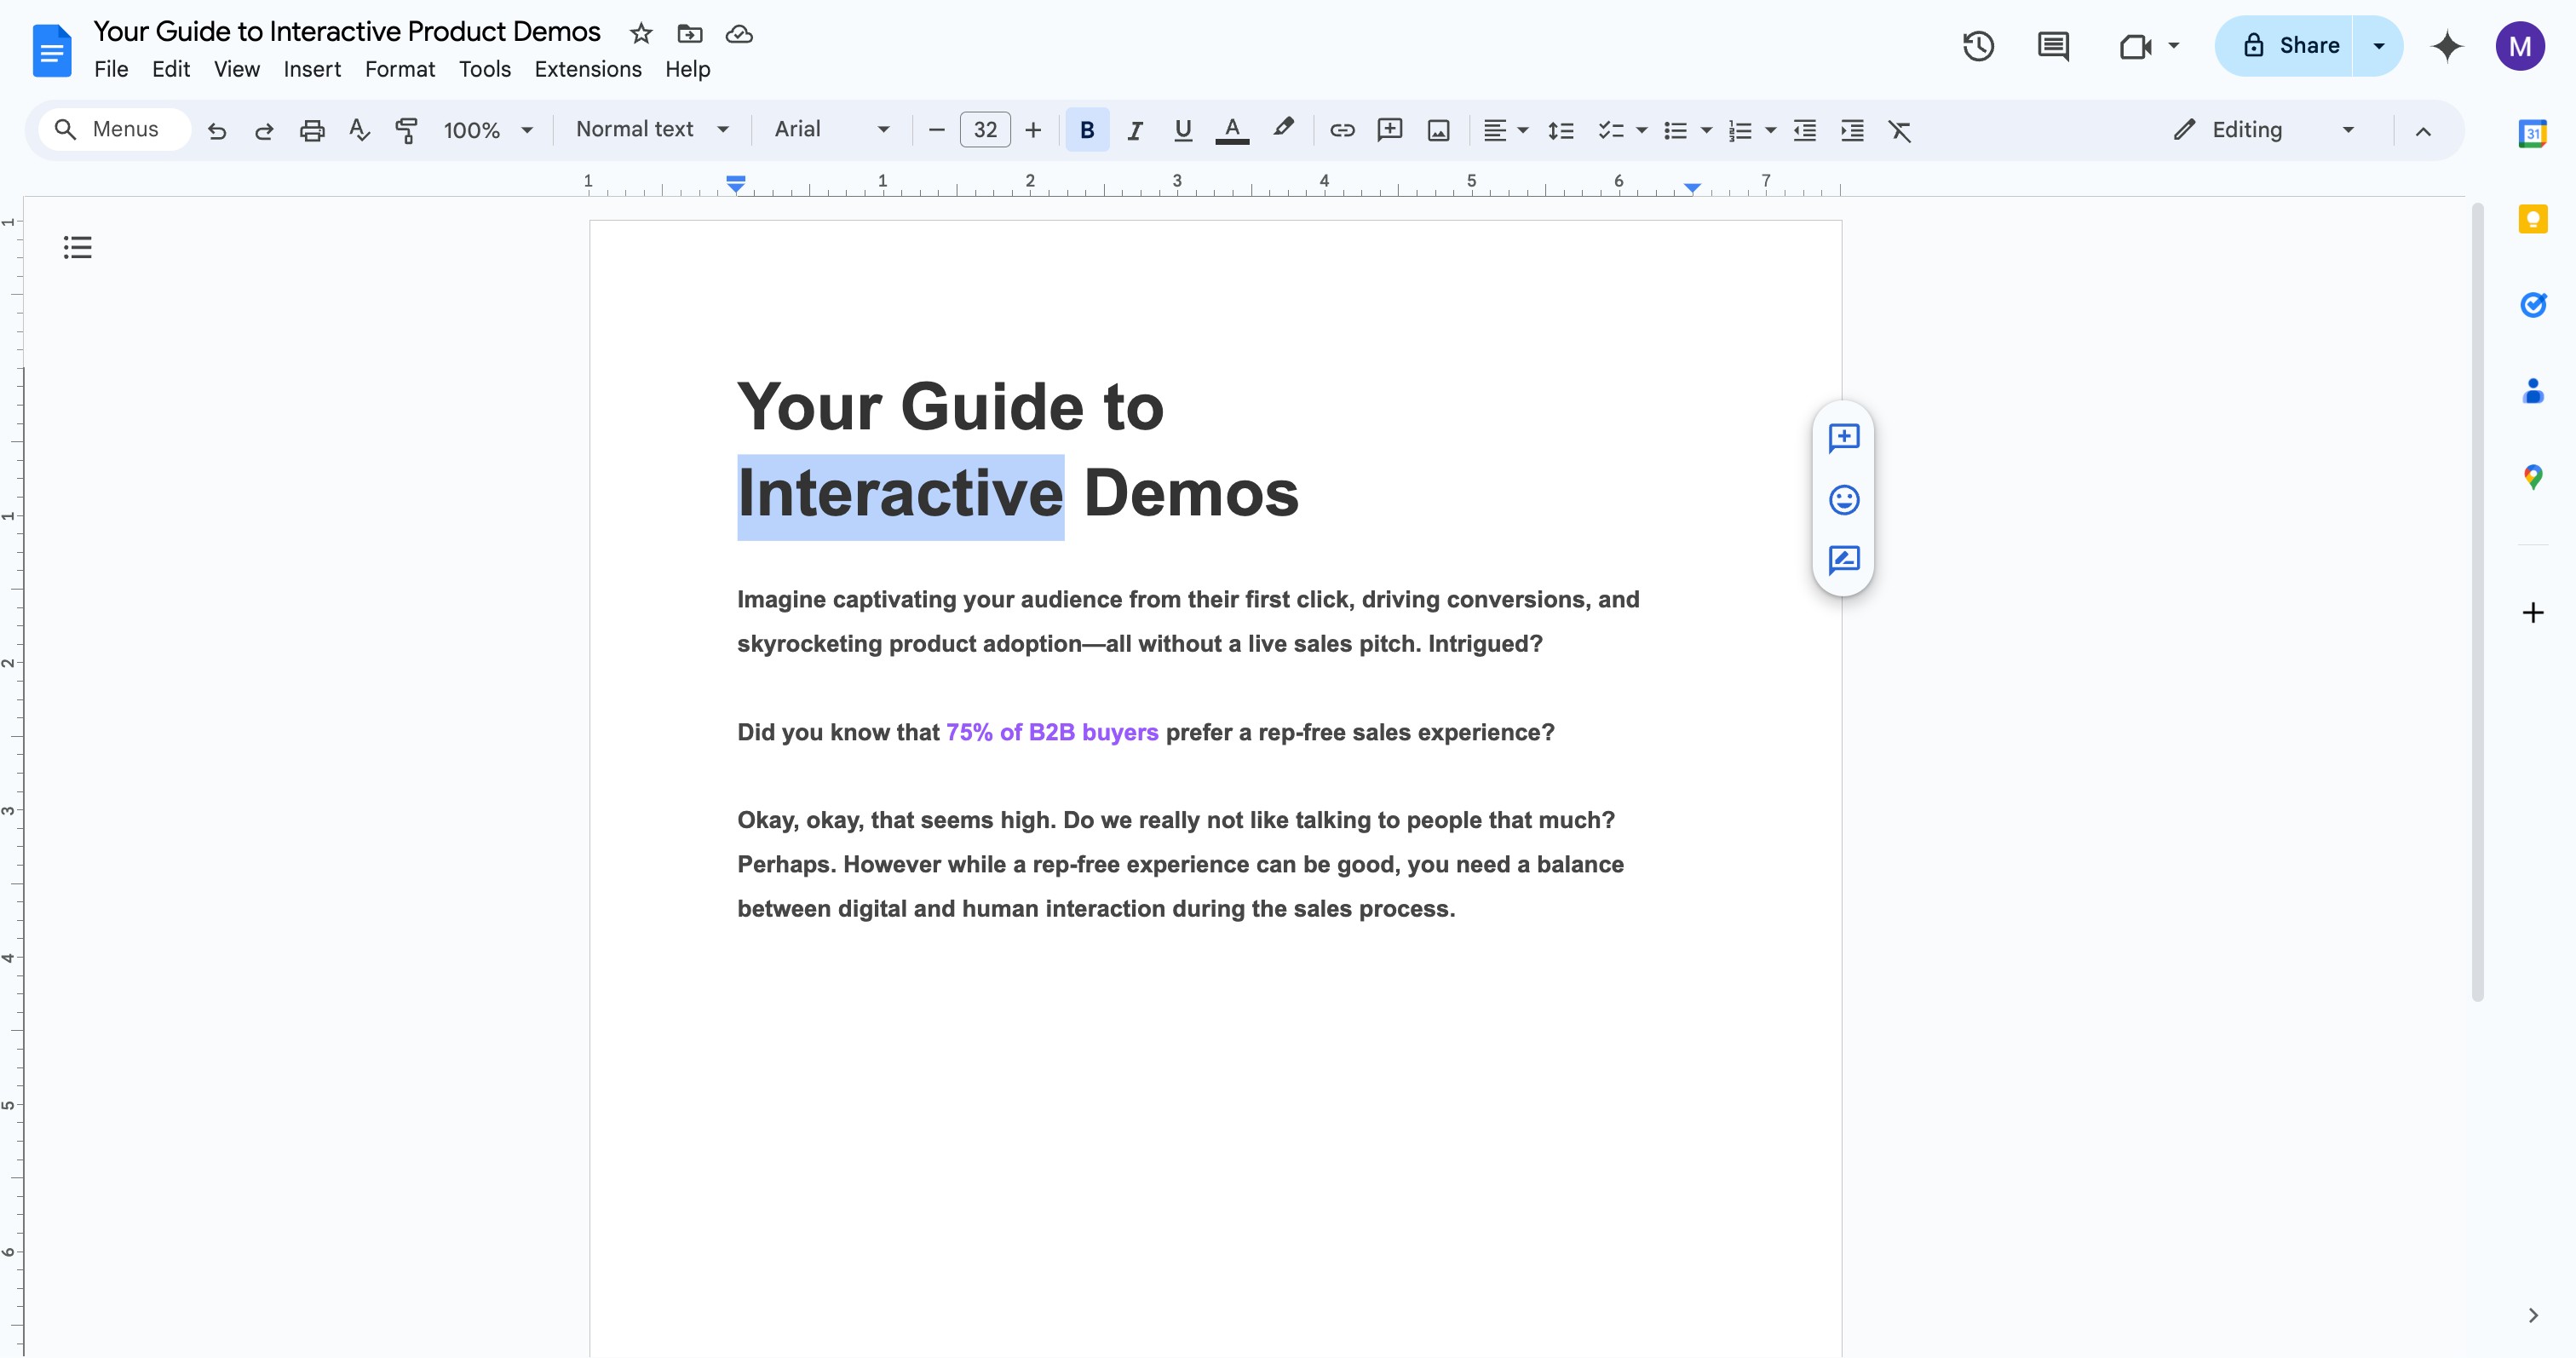
Task: Collapse the toolbar with chevron
Action: (x=2423, y=130)
